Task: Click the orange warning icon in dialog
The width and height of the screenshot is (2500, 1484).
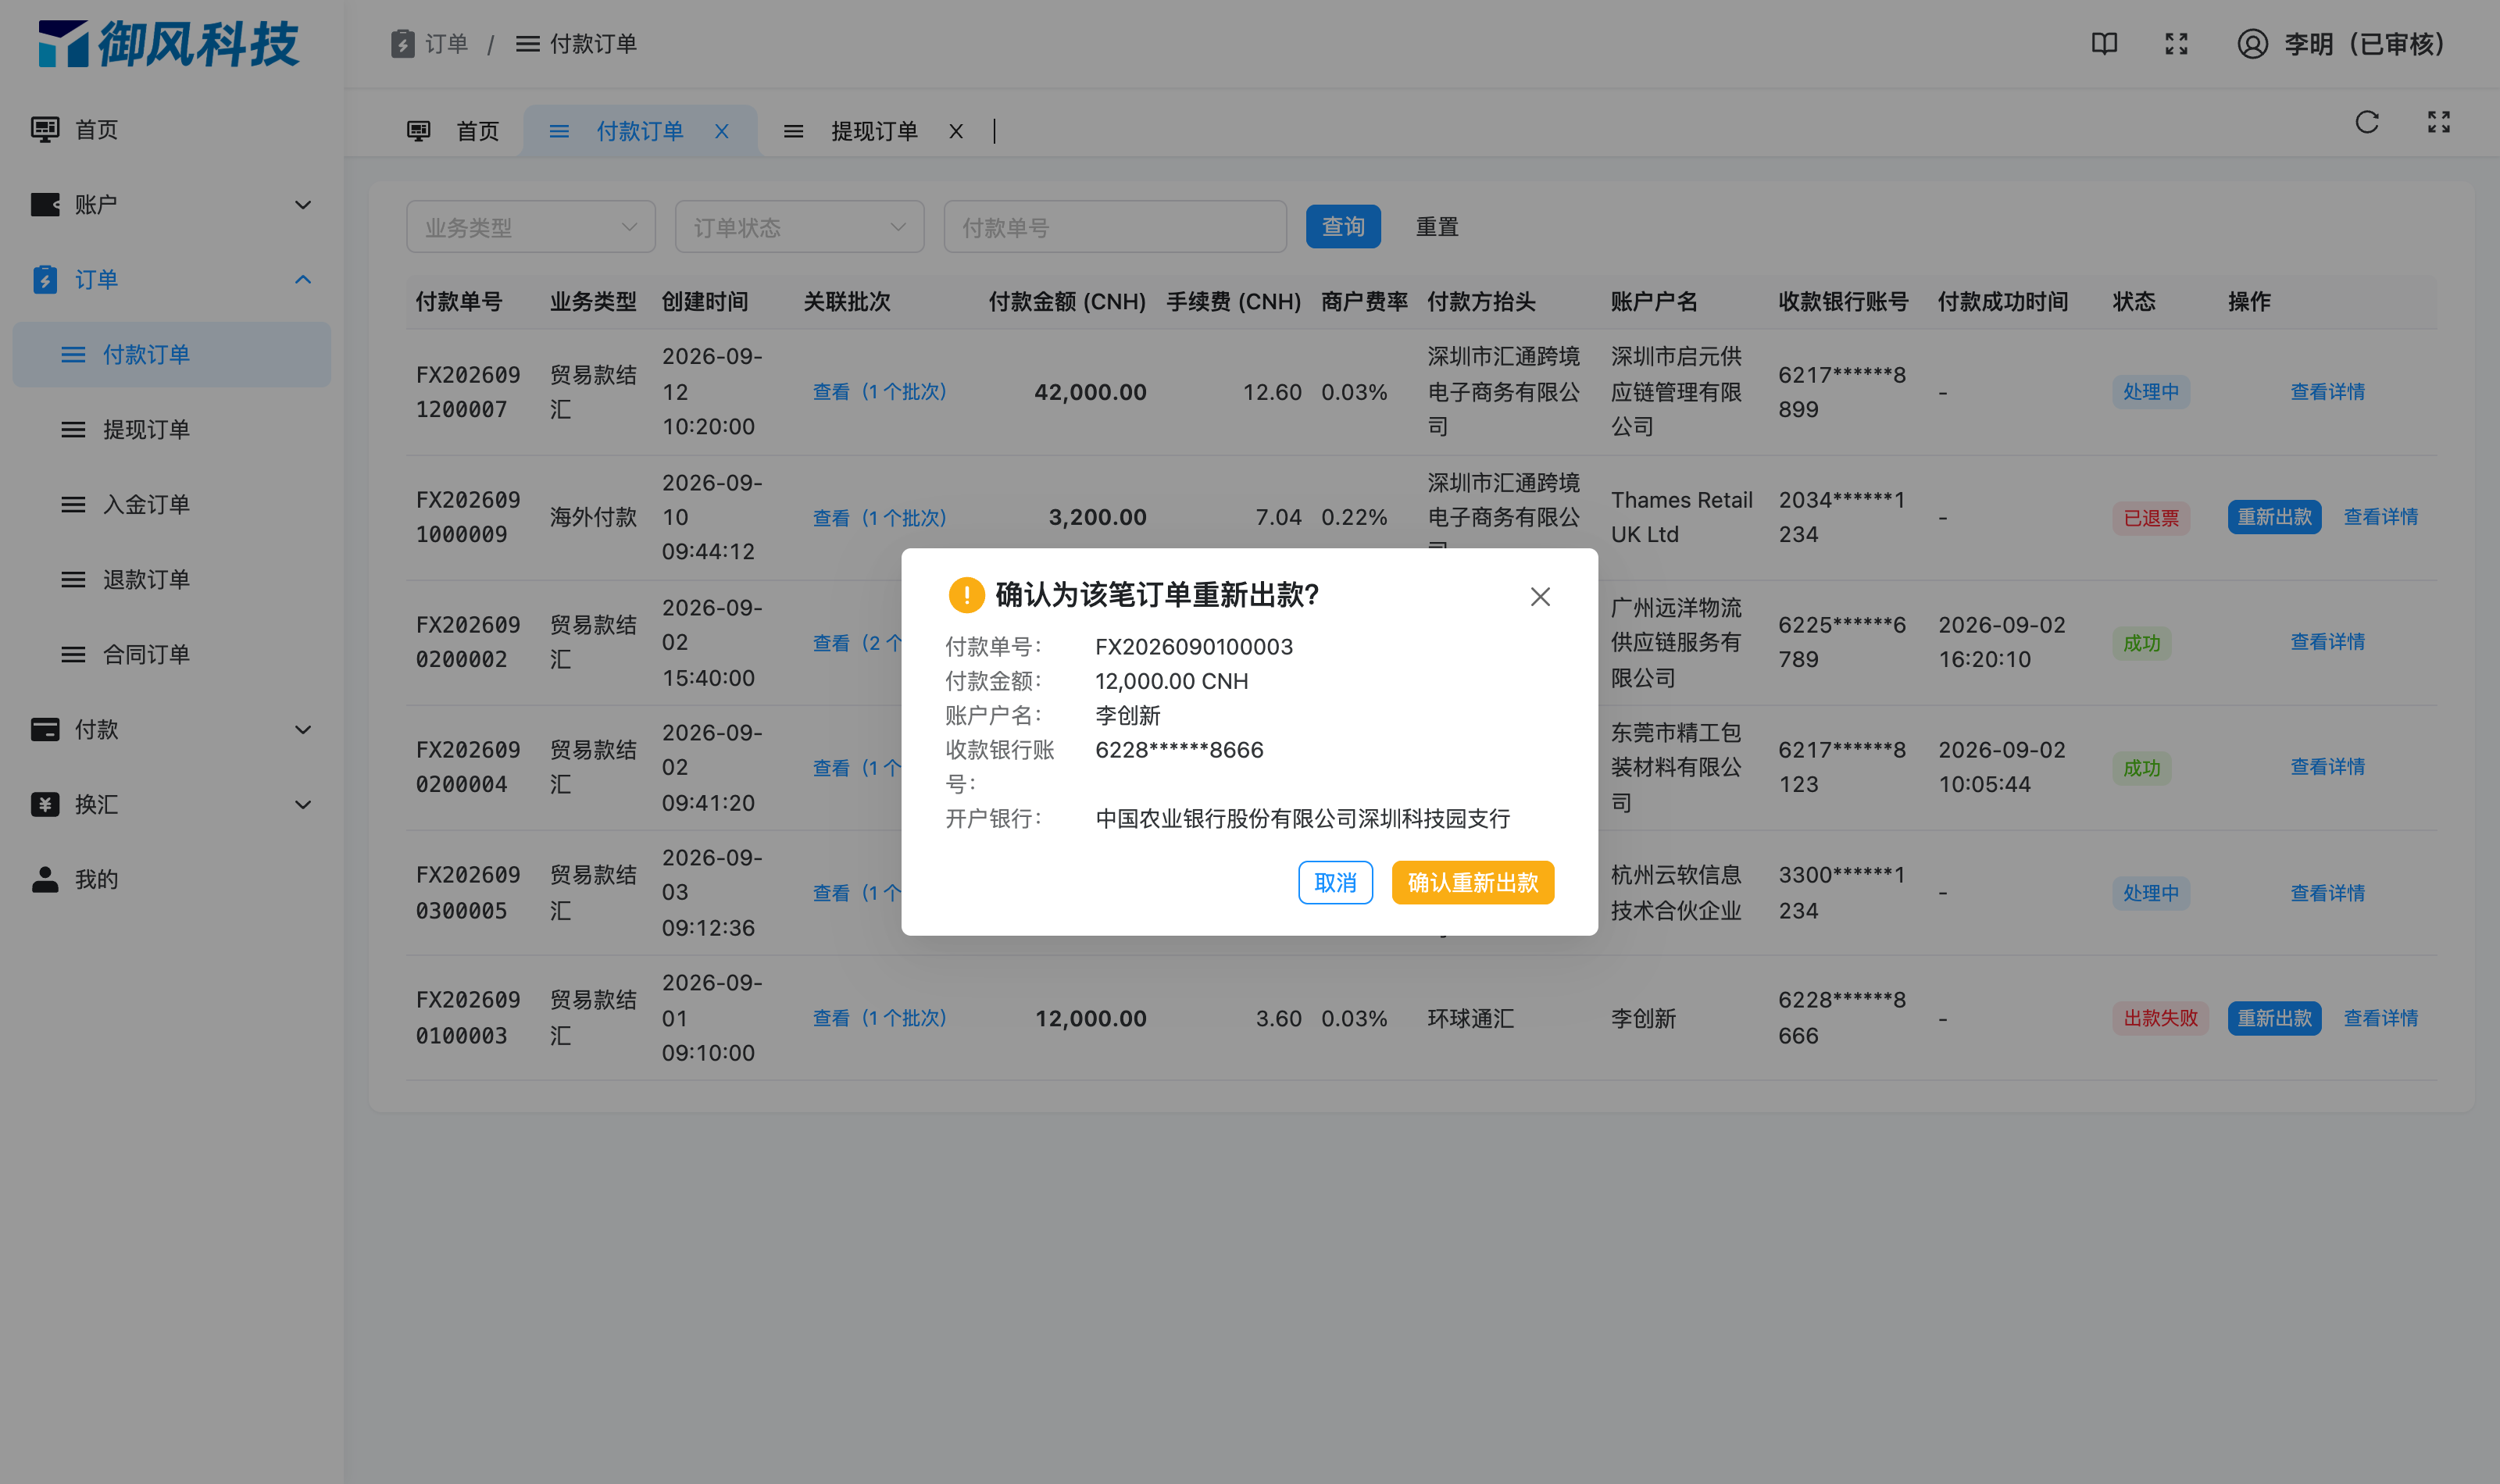Action: (966, 595)
